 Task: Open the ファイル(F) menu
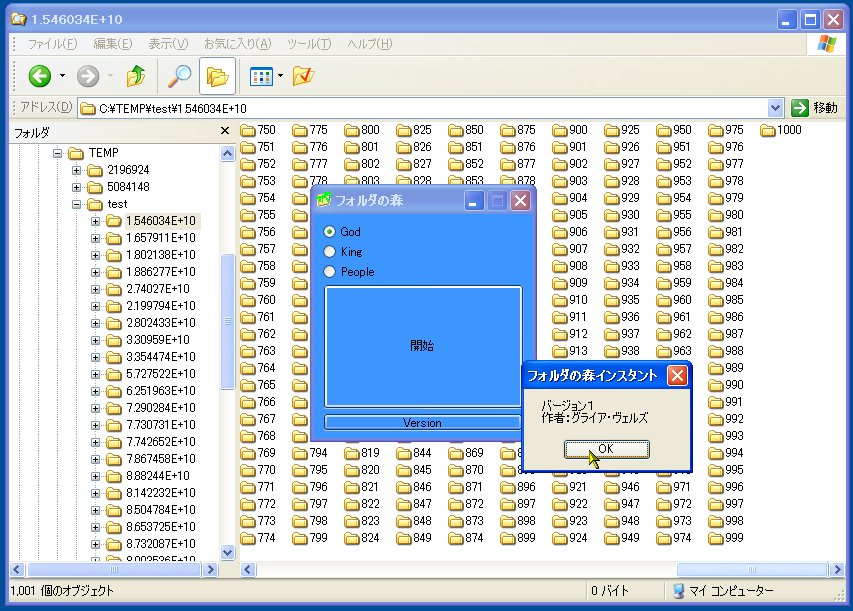pos(52,44)
